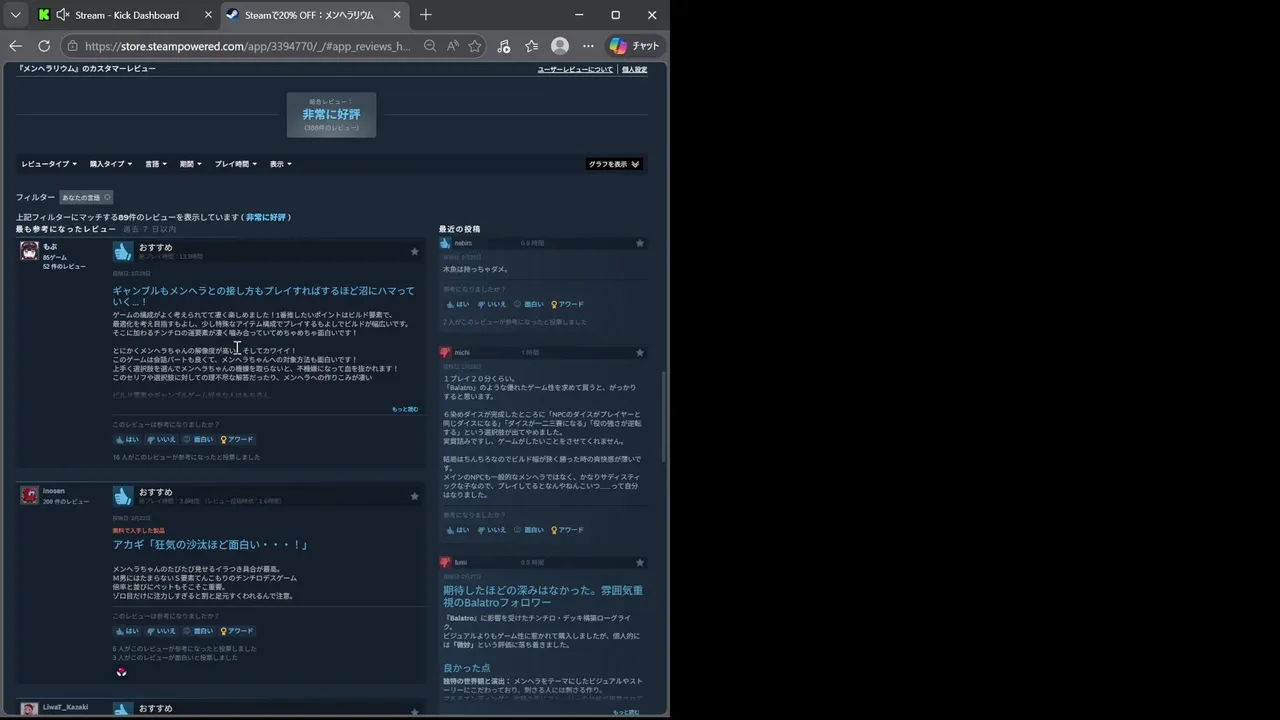Open もぶ's profile avatar

coord(30,251)
